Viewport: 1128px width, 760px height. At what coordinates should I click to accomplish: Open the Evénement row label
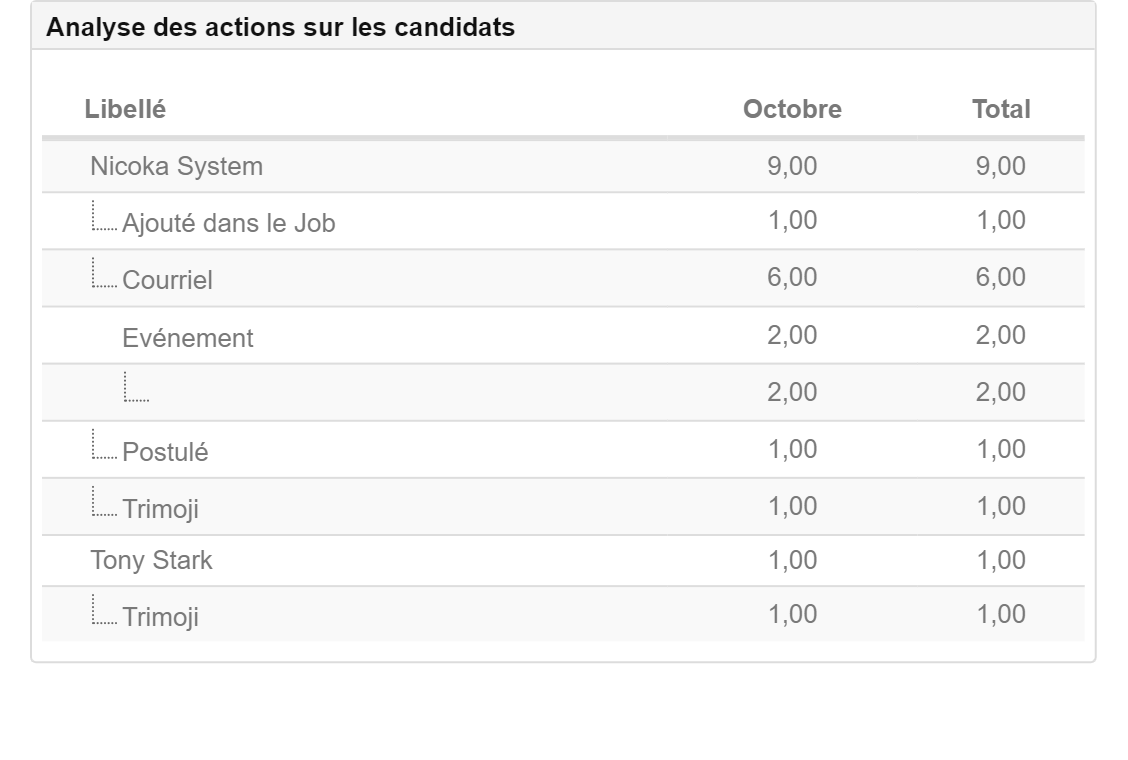(x=187, y=338)
